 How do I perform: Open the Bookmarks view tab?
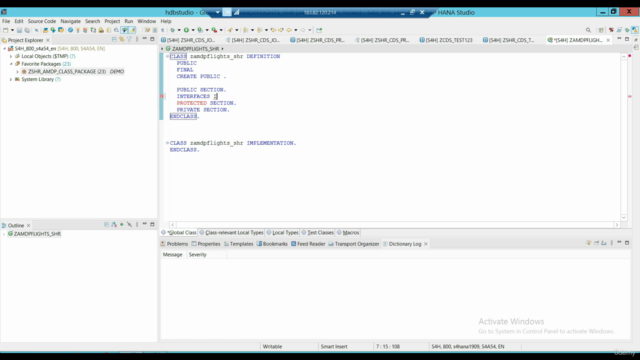point(272,244)
